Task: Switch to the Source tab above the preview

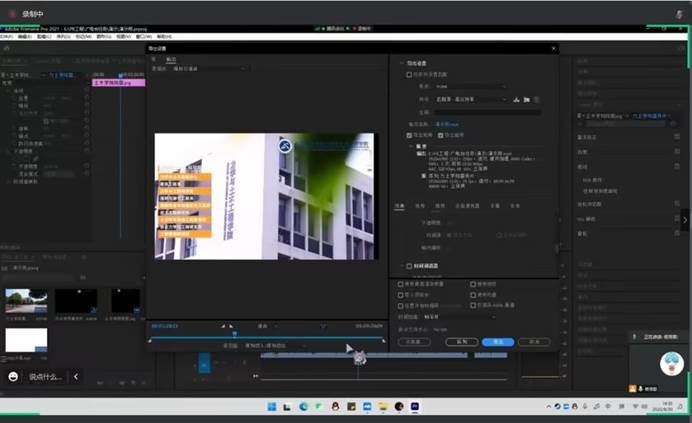Action: point(156,59)
